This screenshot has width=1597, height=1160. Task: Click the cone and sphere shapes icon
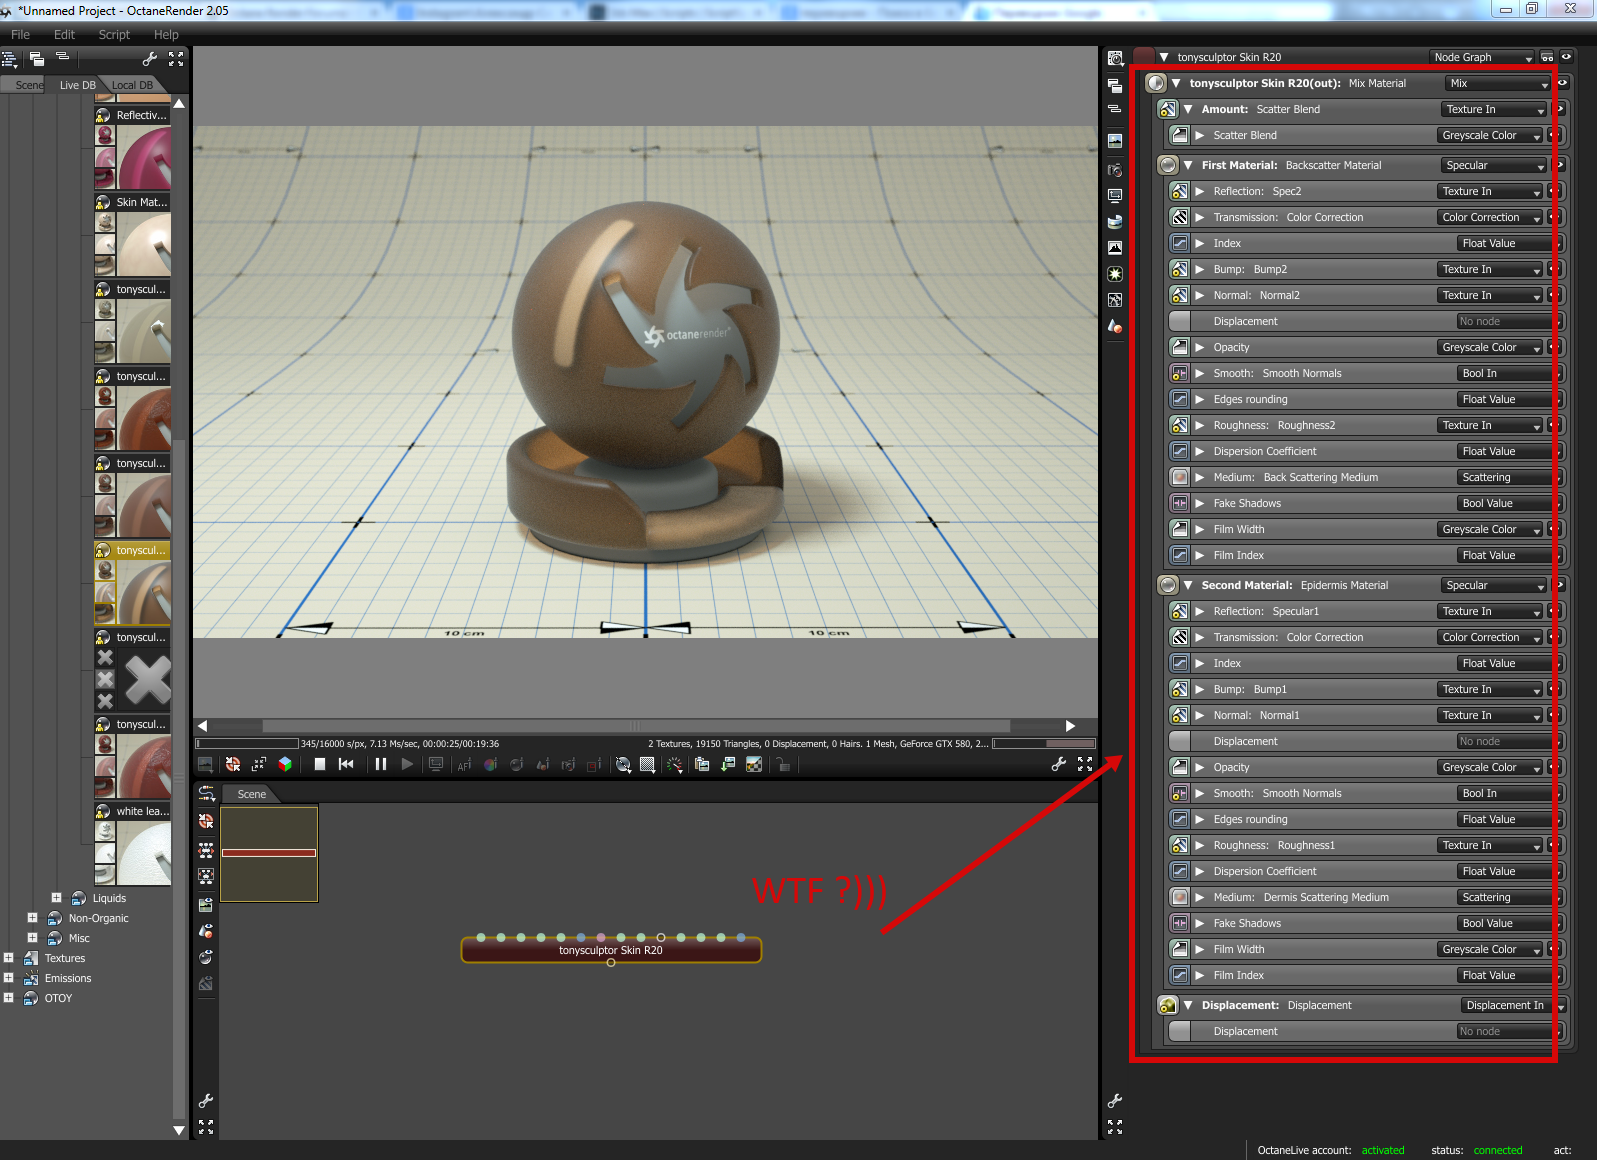pyautogui.click(x=1115, y=326)
